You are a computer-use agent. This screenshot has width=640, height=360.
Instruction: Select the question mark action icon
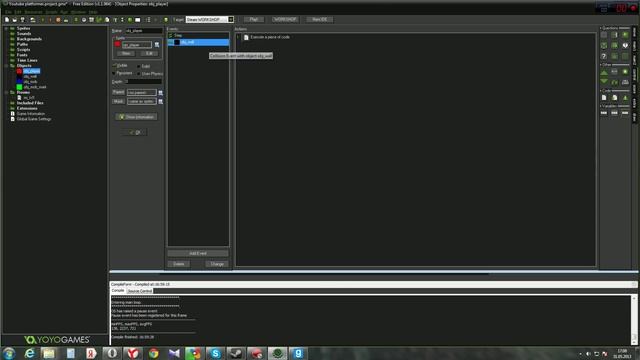604,56
